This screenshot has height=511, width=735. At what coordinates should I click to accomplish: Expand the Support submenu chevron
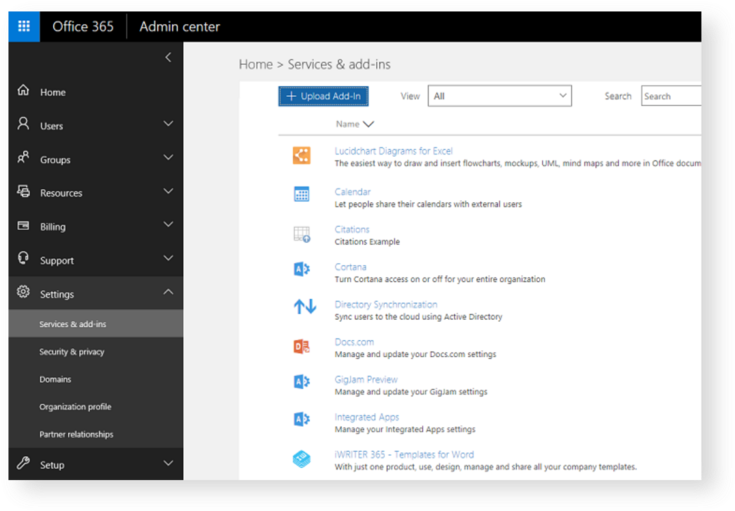(x=168, y=258)
